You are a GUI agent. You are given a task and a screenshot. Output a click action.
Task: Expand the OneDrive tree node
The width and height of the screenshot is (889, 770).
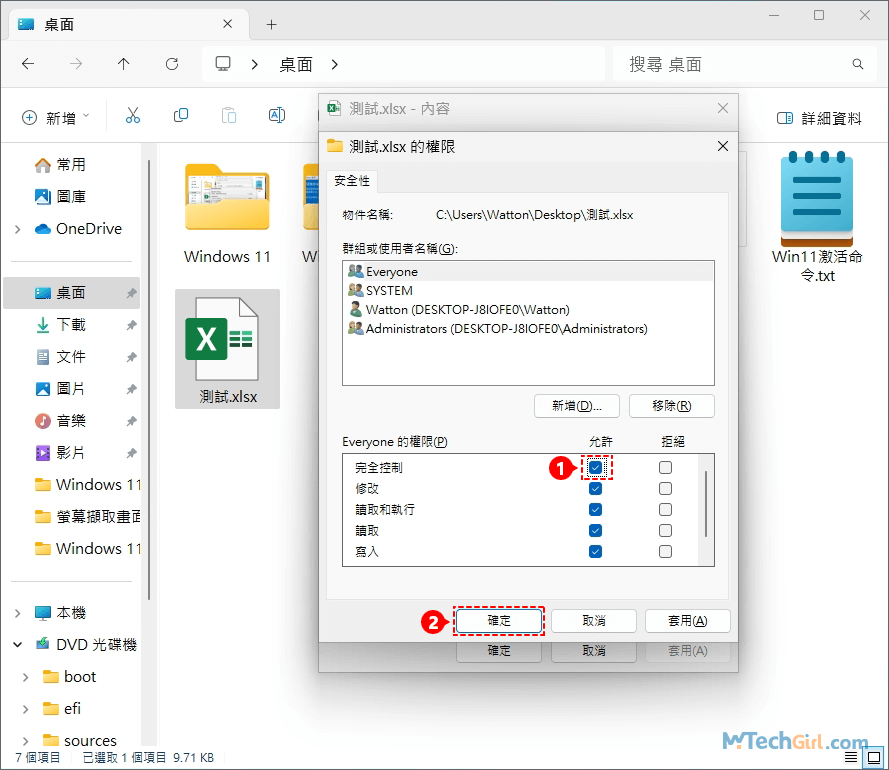[18, 229]
